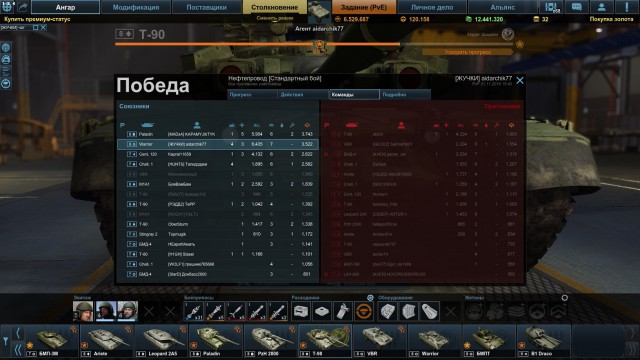Image resolution: width=640 pixels, height=360 pixels.
Task: Select first crew member portrait
Action: pyautogui.click(x=83, y=311)
